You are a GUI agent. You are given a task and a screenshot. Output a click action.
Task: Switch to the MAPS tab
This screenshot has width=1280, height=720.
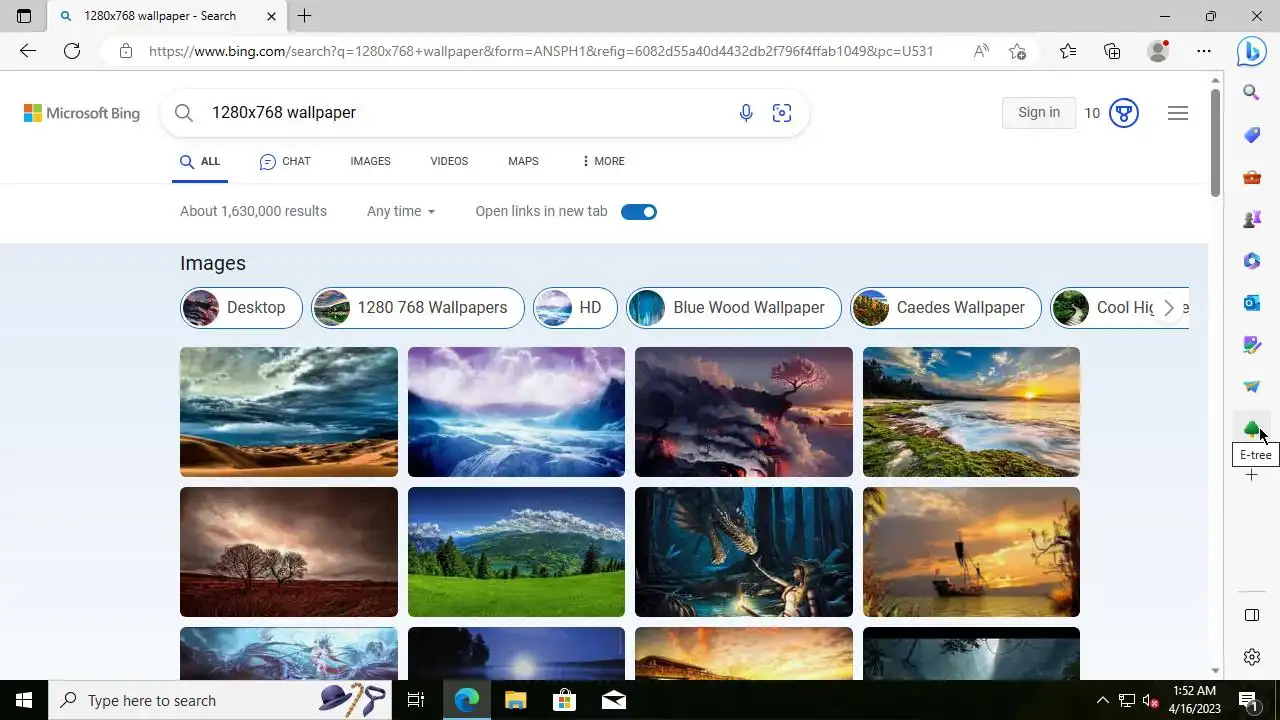pos(523,161)
